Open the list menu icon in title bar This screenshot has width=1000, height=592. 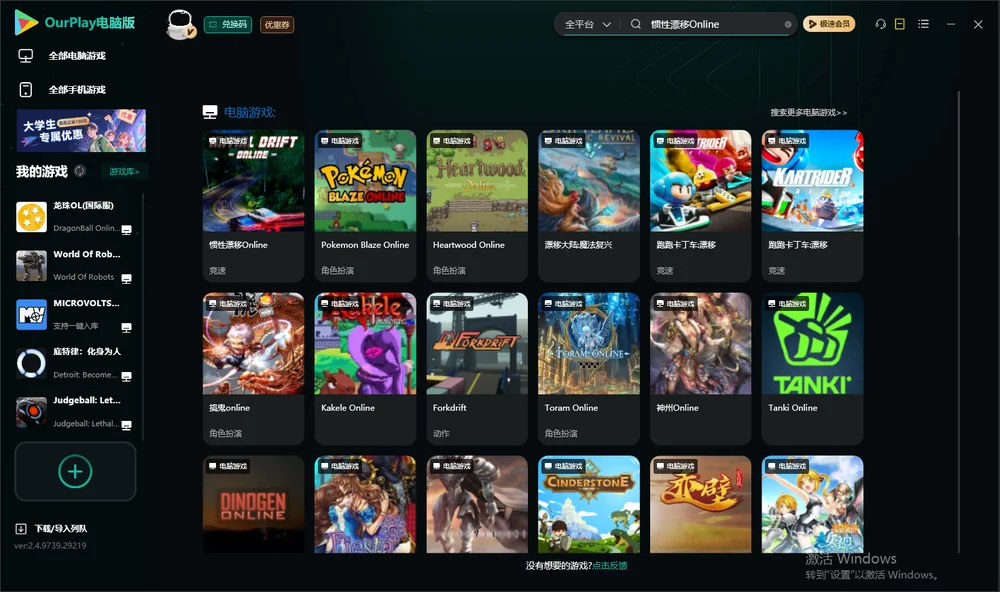coord(923,24)
